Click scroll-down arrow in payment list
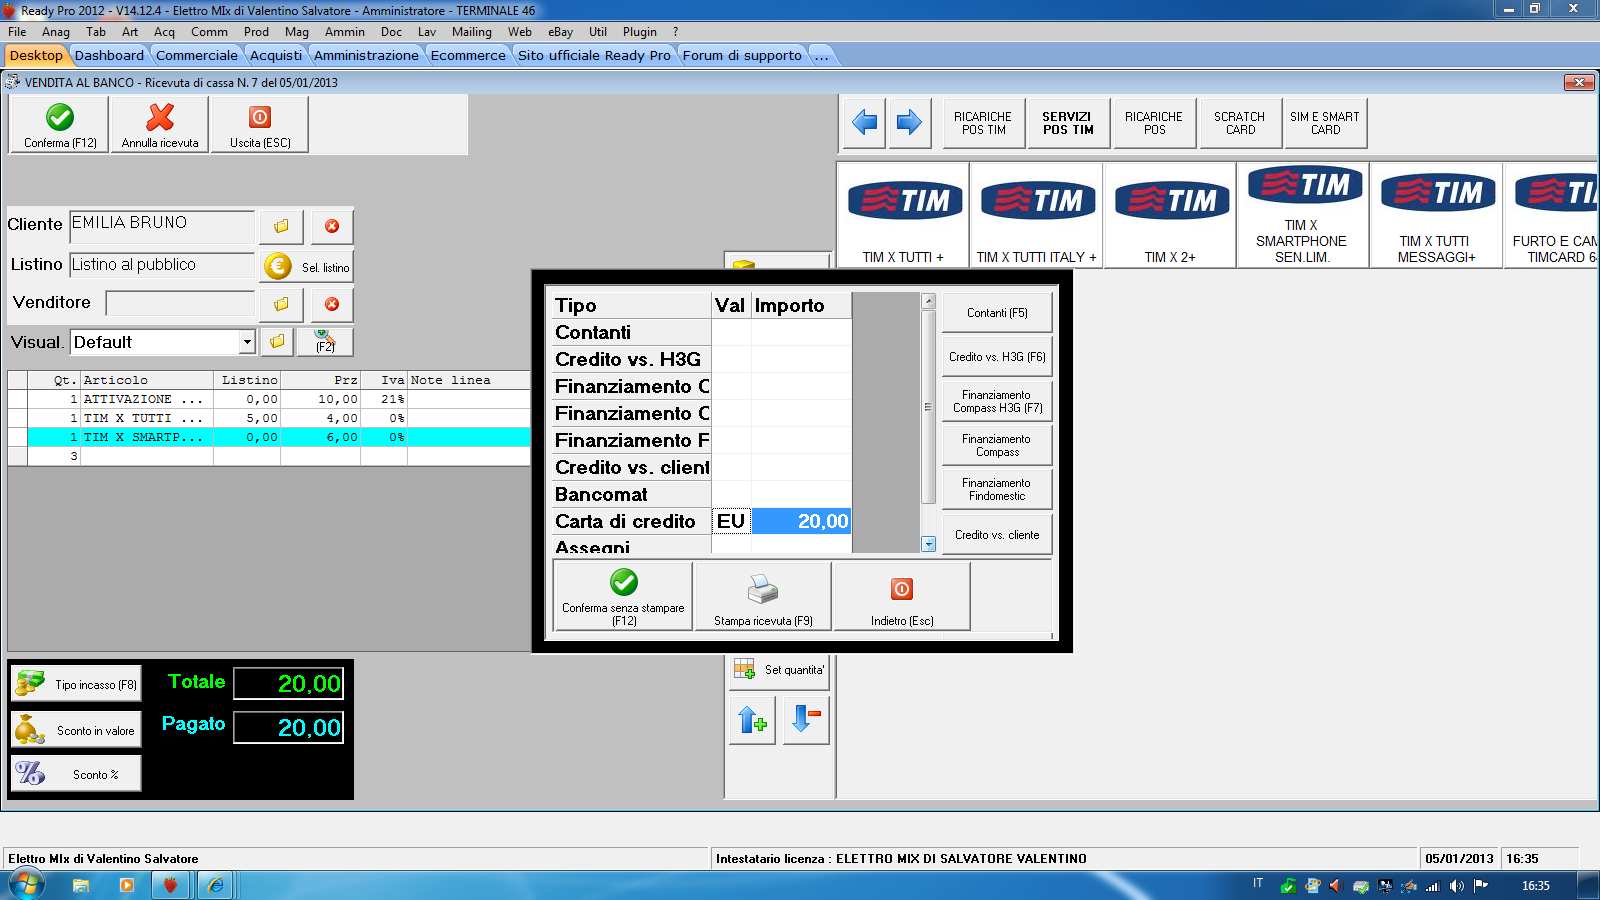Viewport: 1600px width, 900px height. (x=928, y=544)
